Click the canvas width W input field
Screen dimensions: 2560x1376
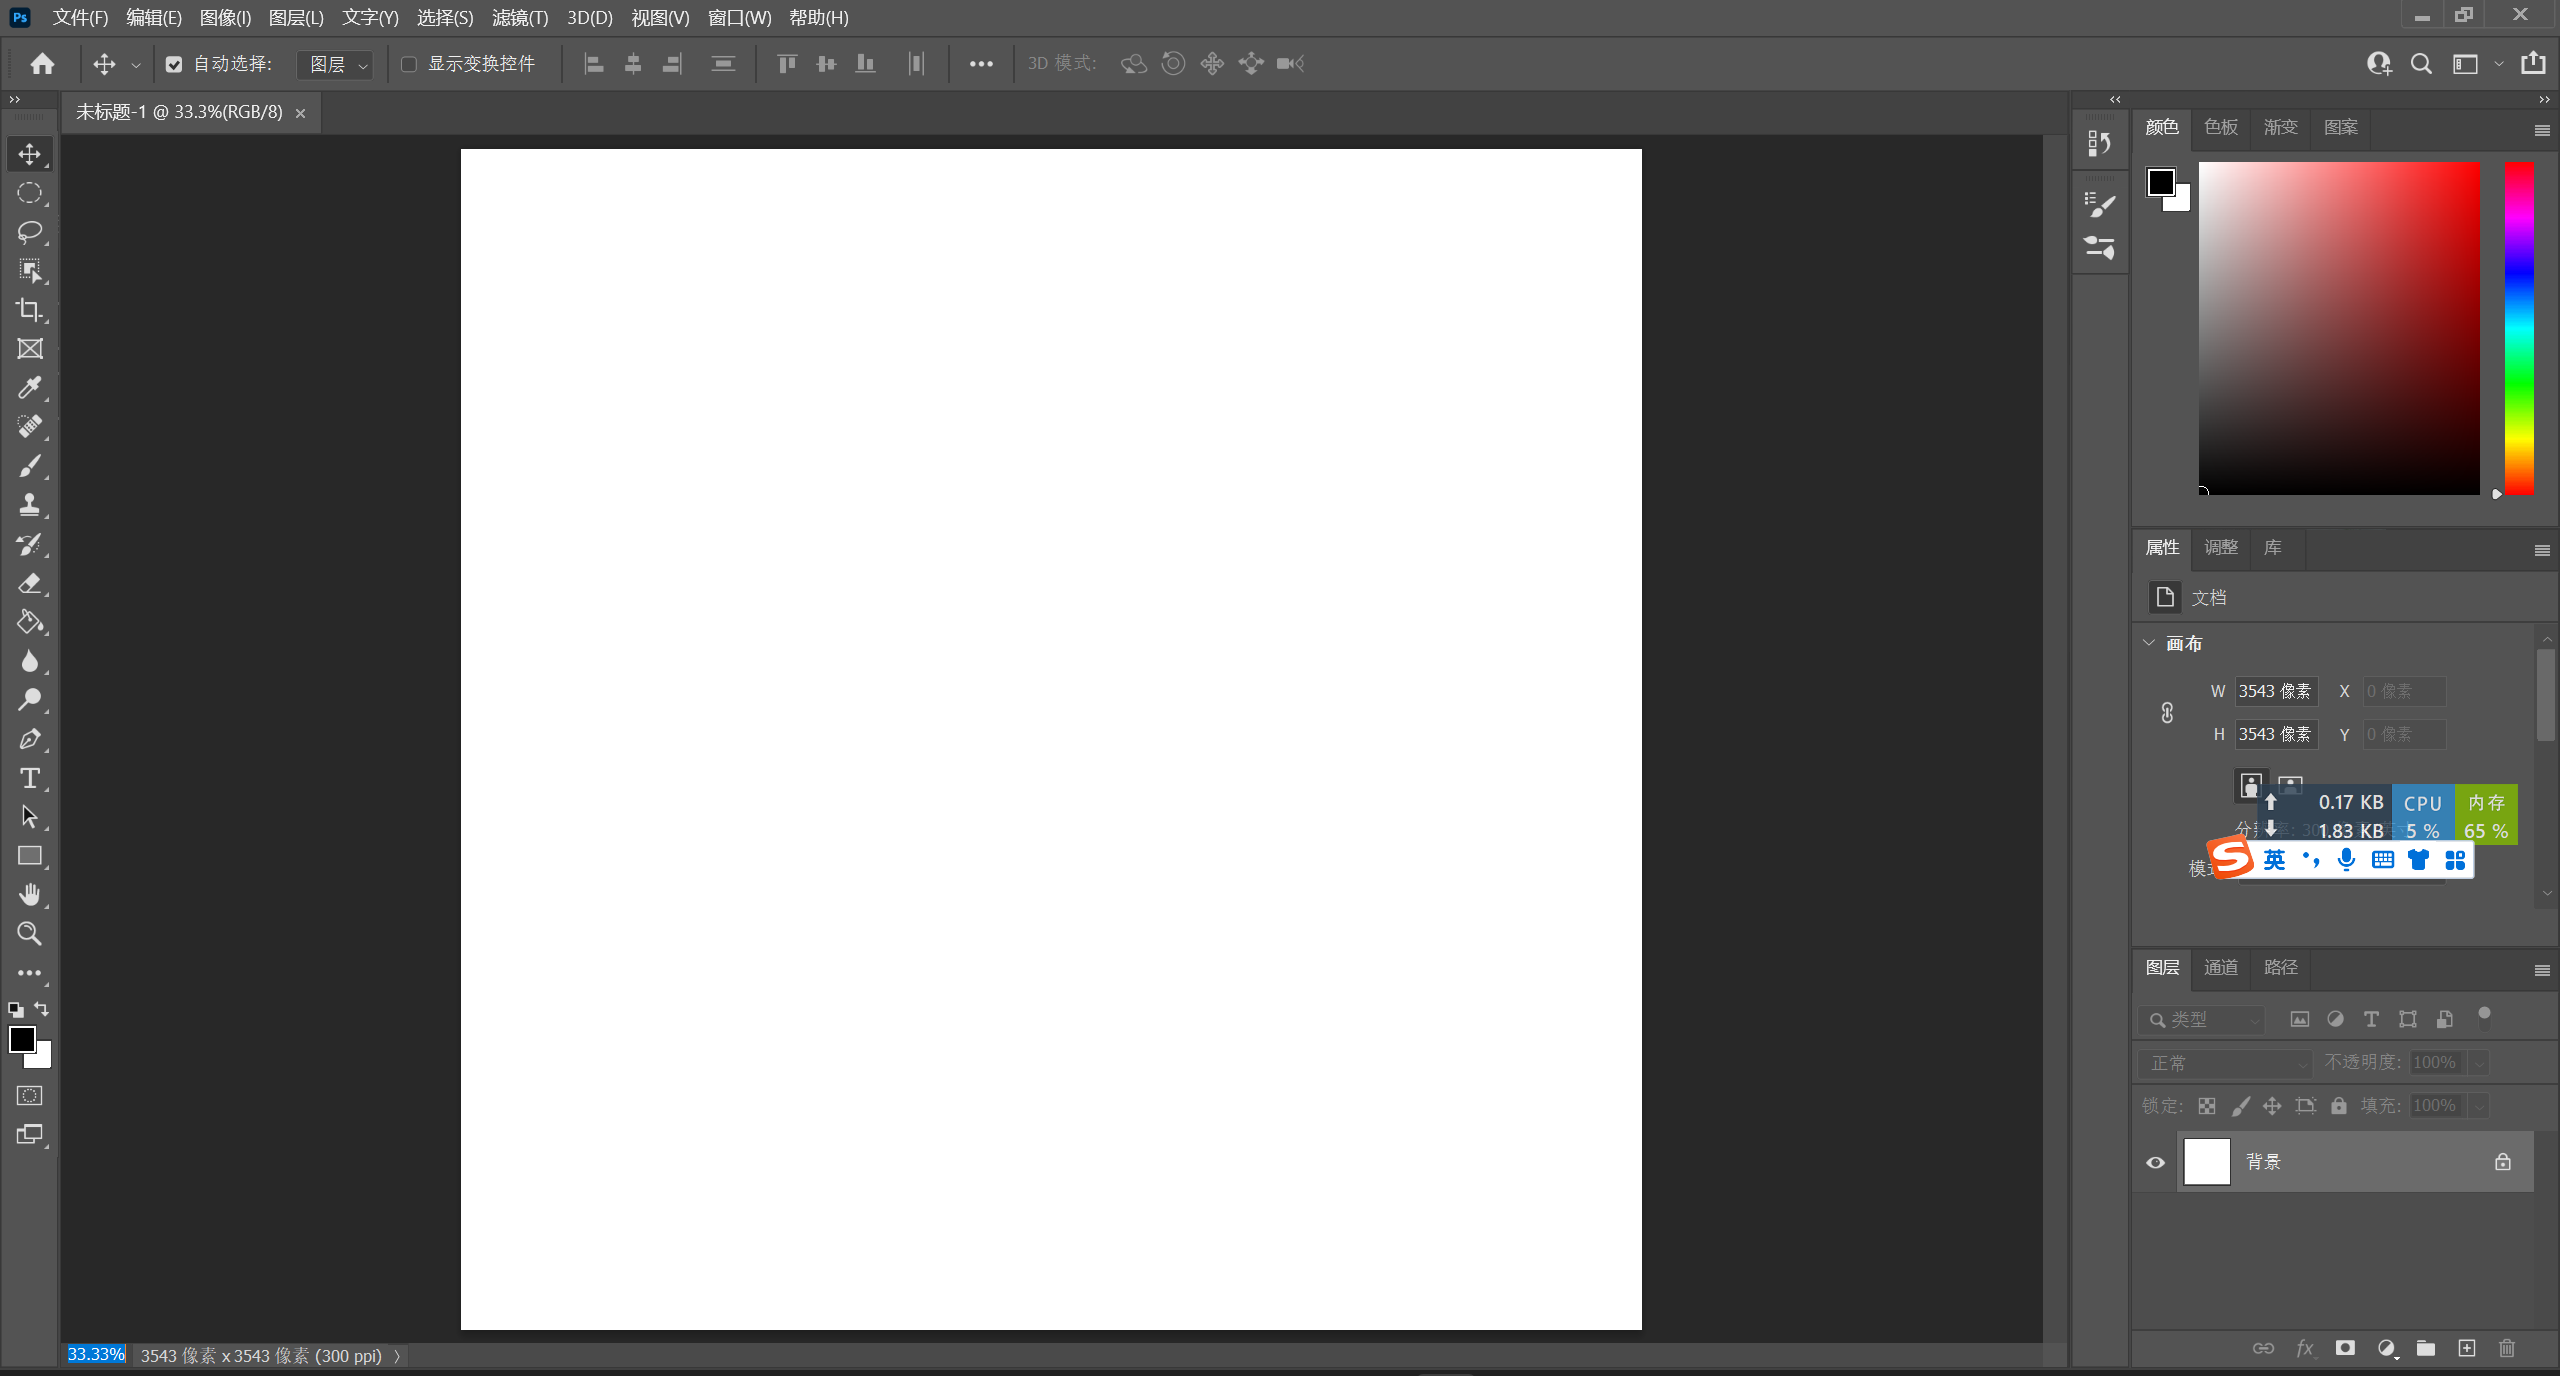click(2275, 691)
